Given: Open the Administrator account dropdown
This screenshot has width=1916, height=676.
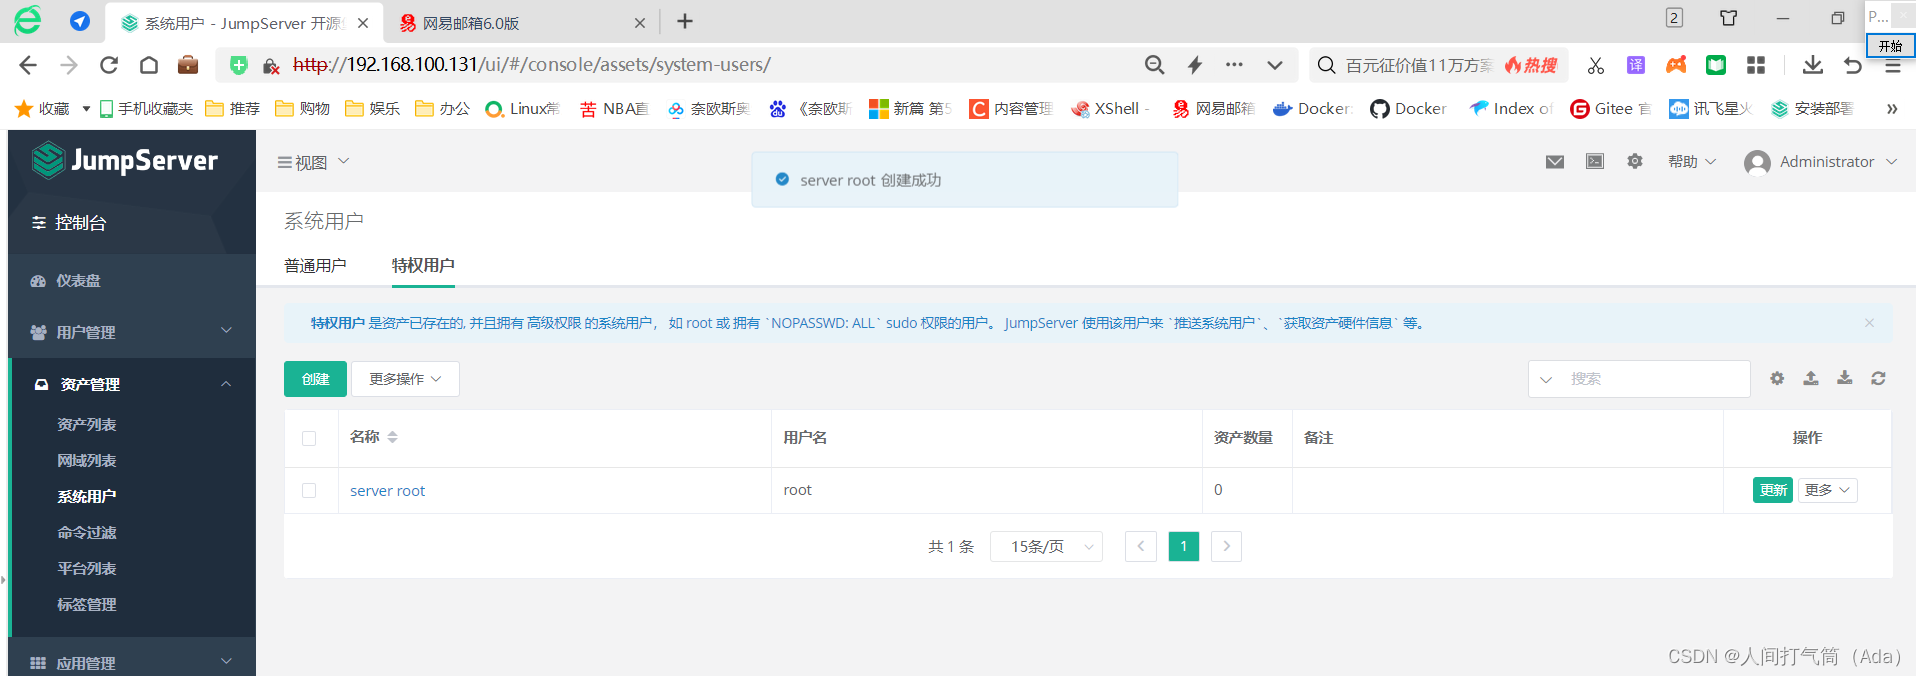Looking at the screenshot, I should pos(1820,162).
